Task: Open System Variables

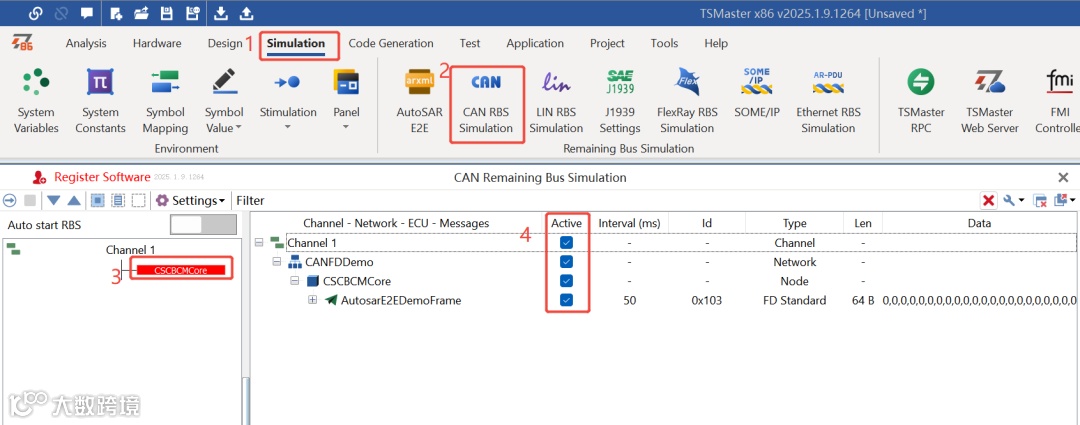Action: pos(36,101)
